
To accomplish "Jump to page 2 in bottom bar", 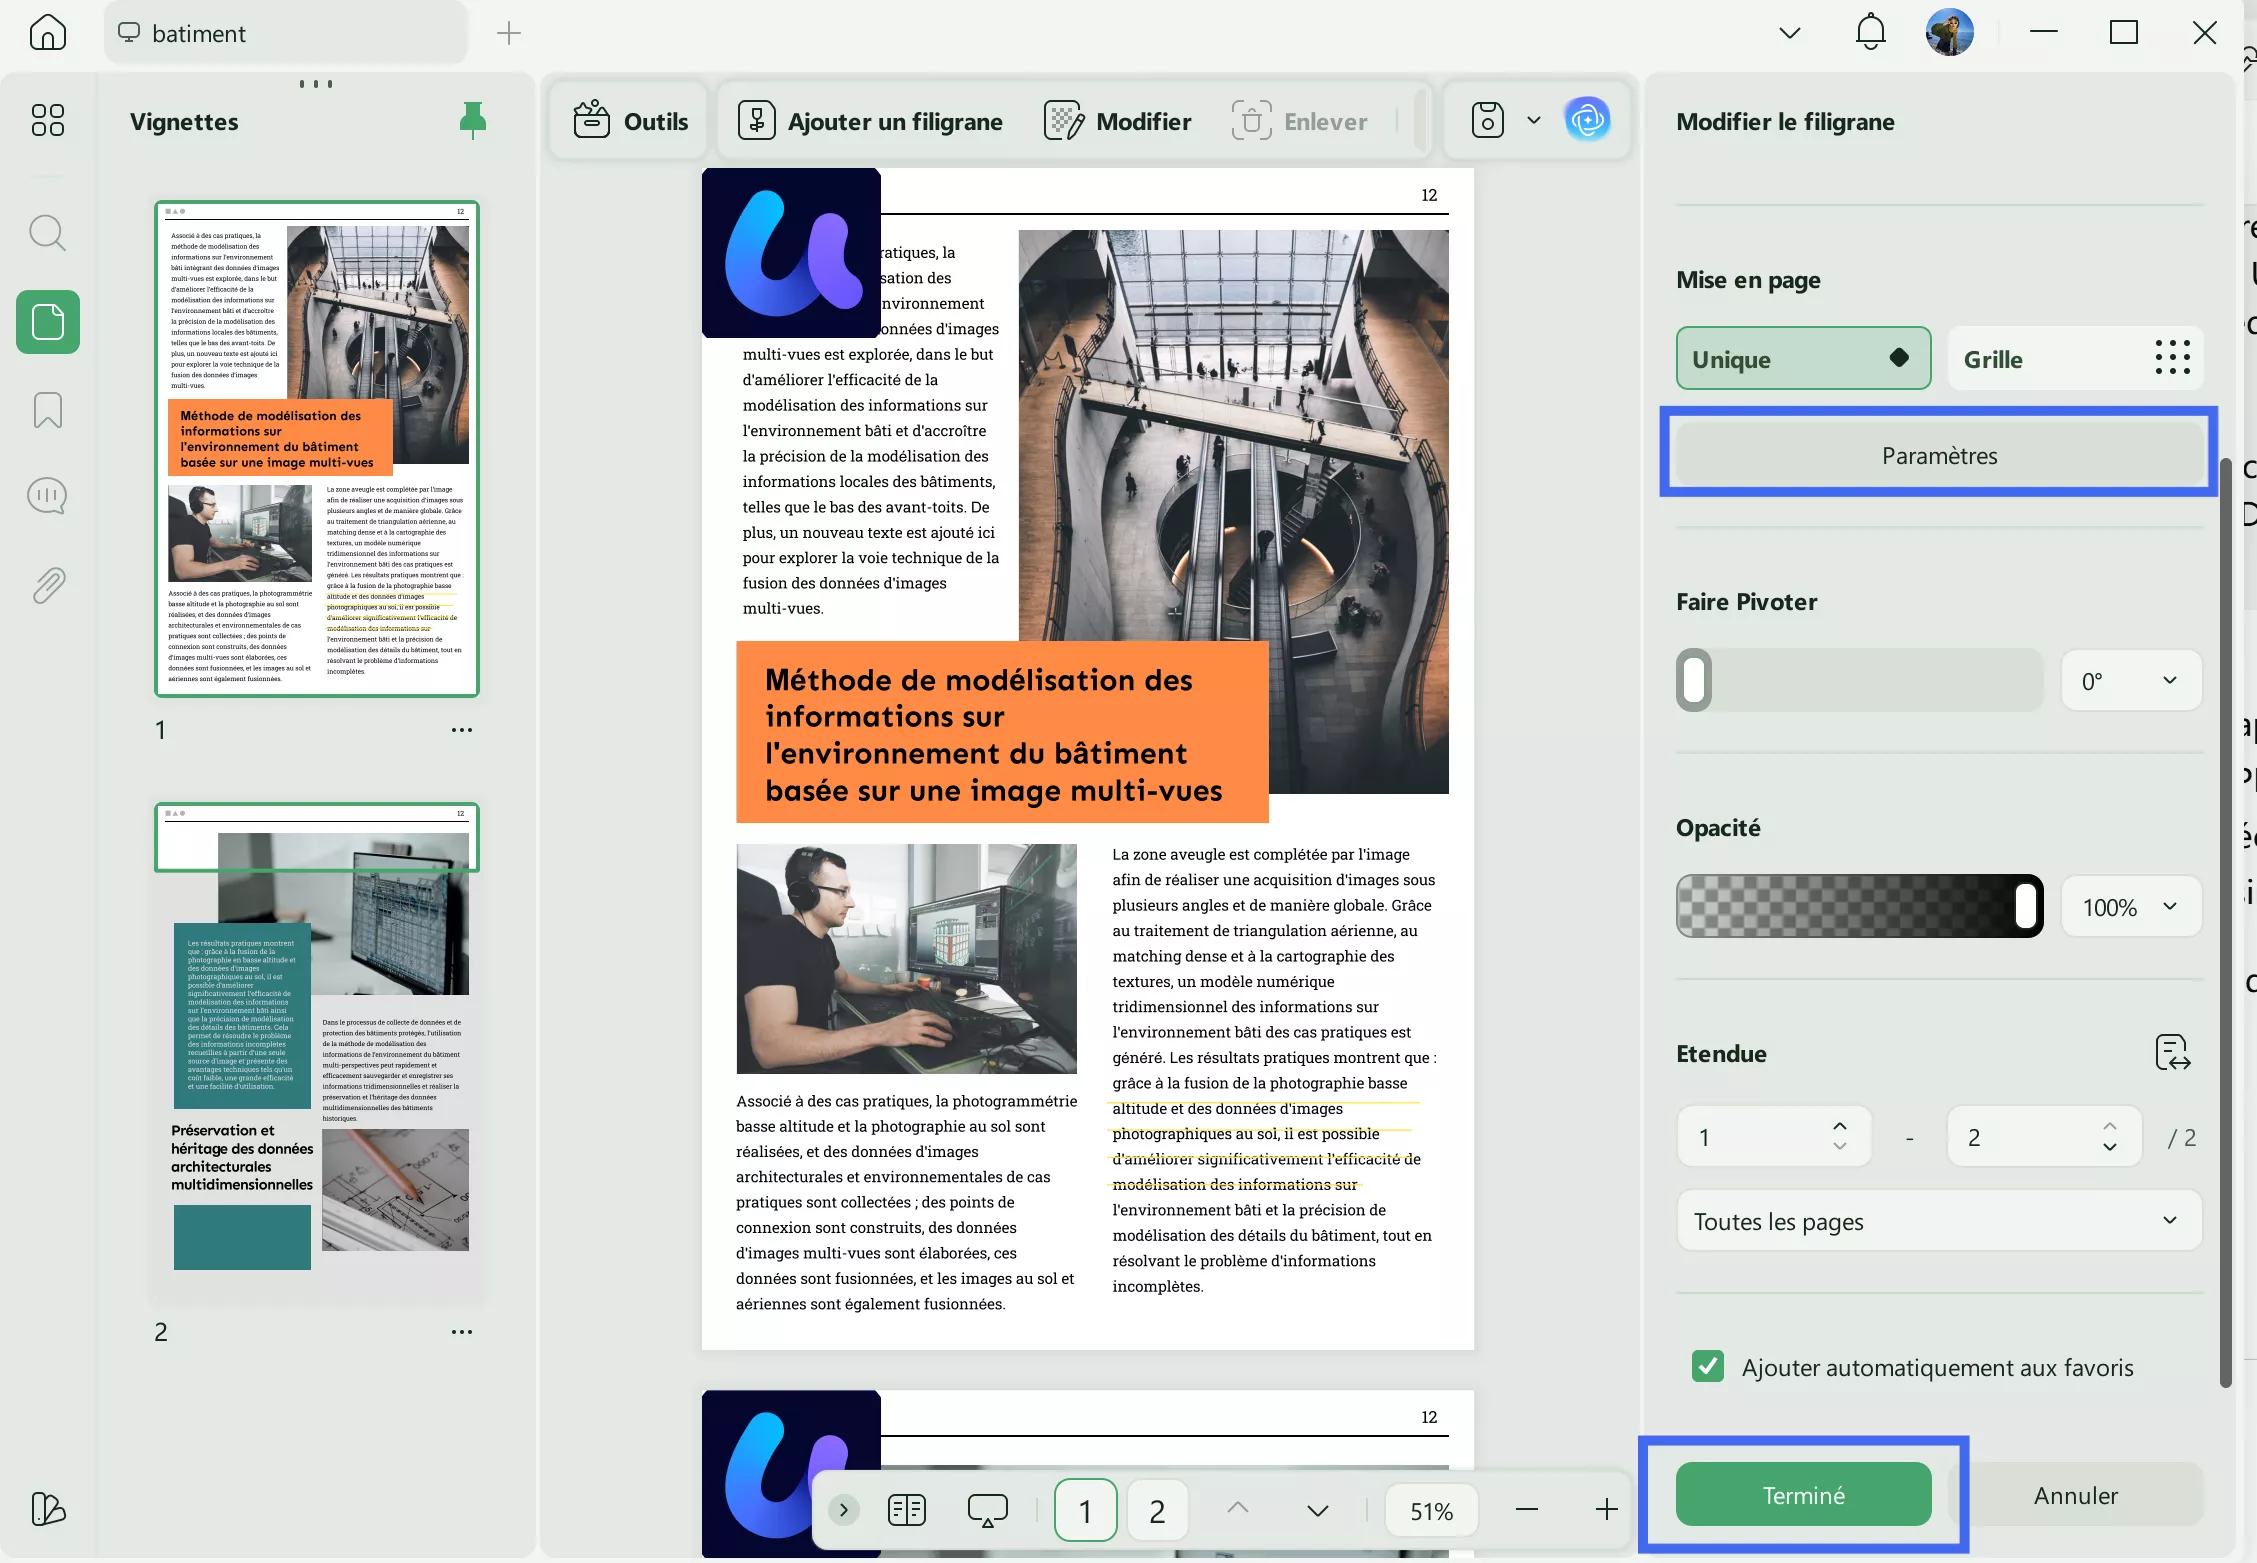I will point(1157,1510).
